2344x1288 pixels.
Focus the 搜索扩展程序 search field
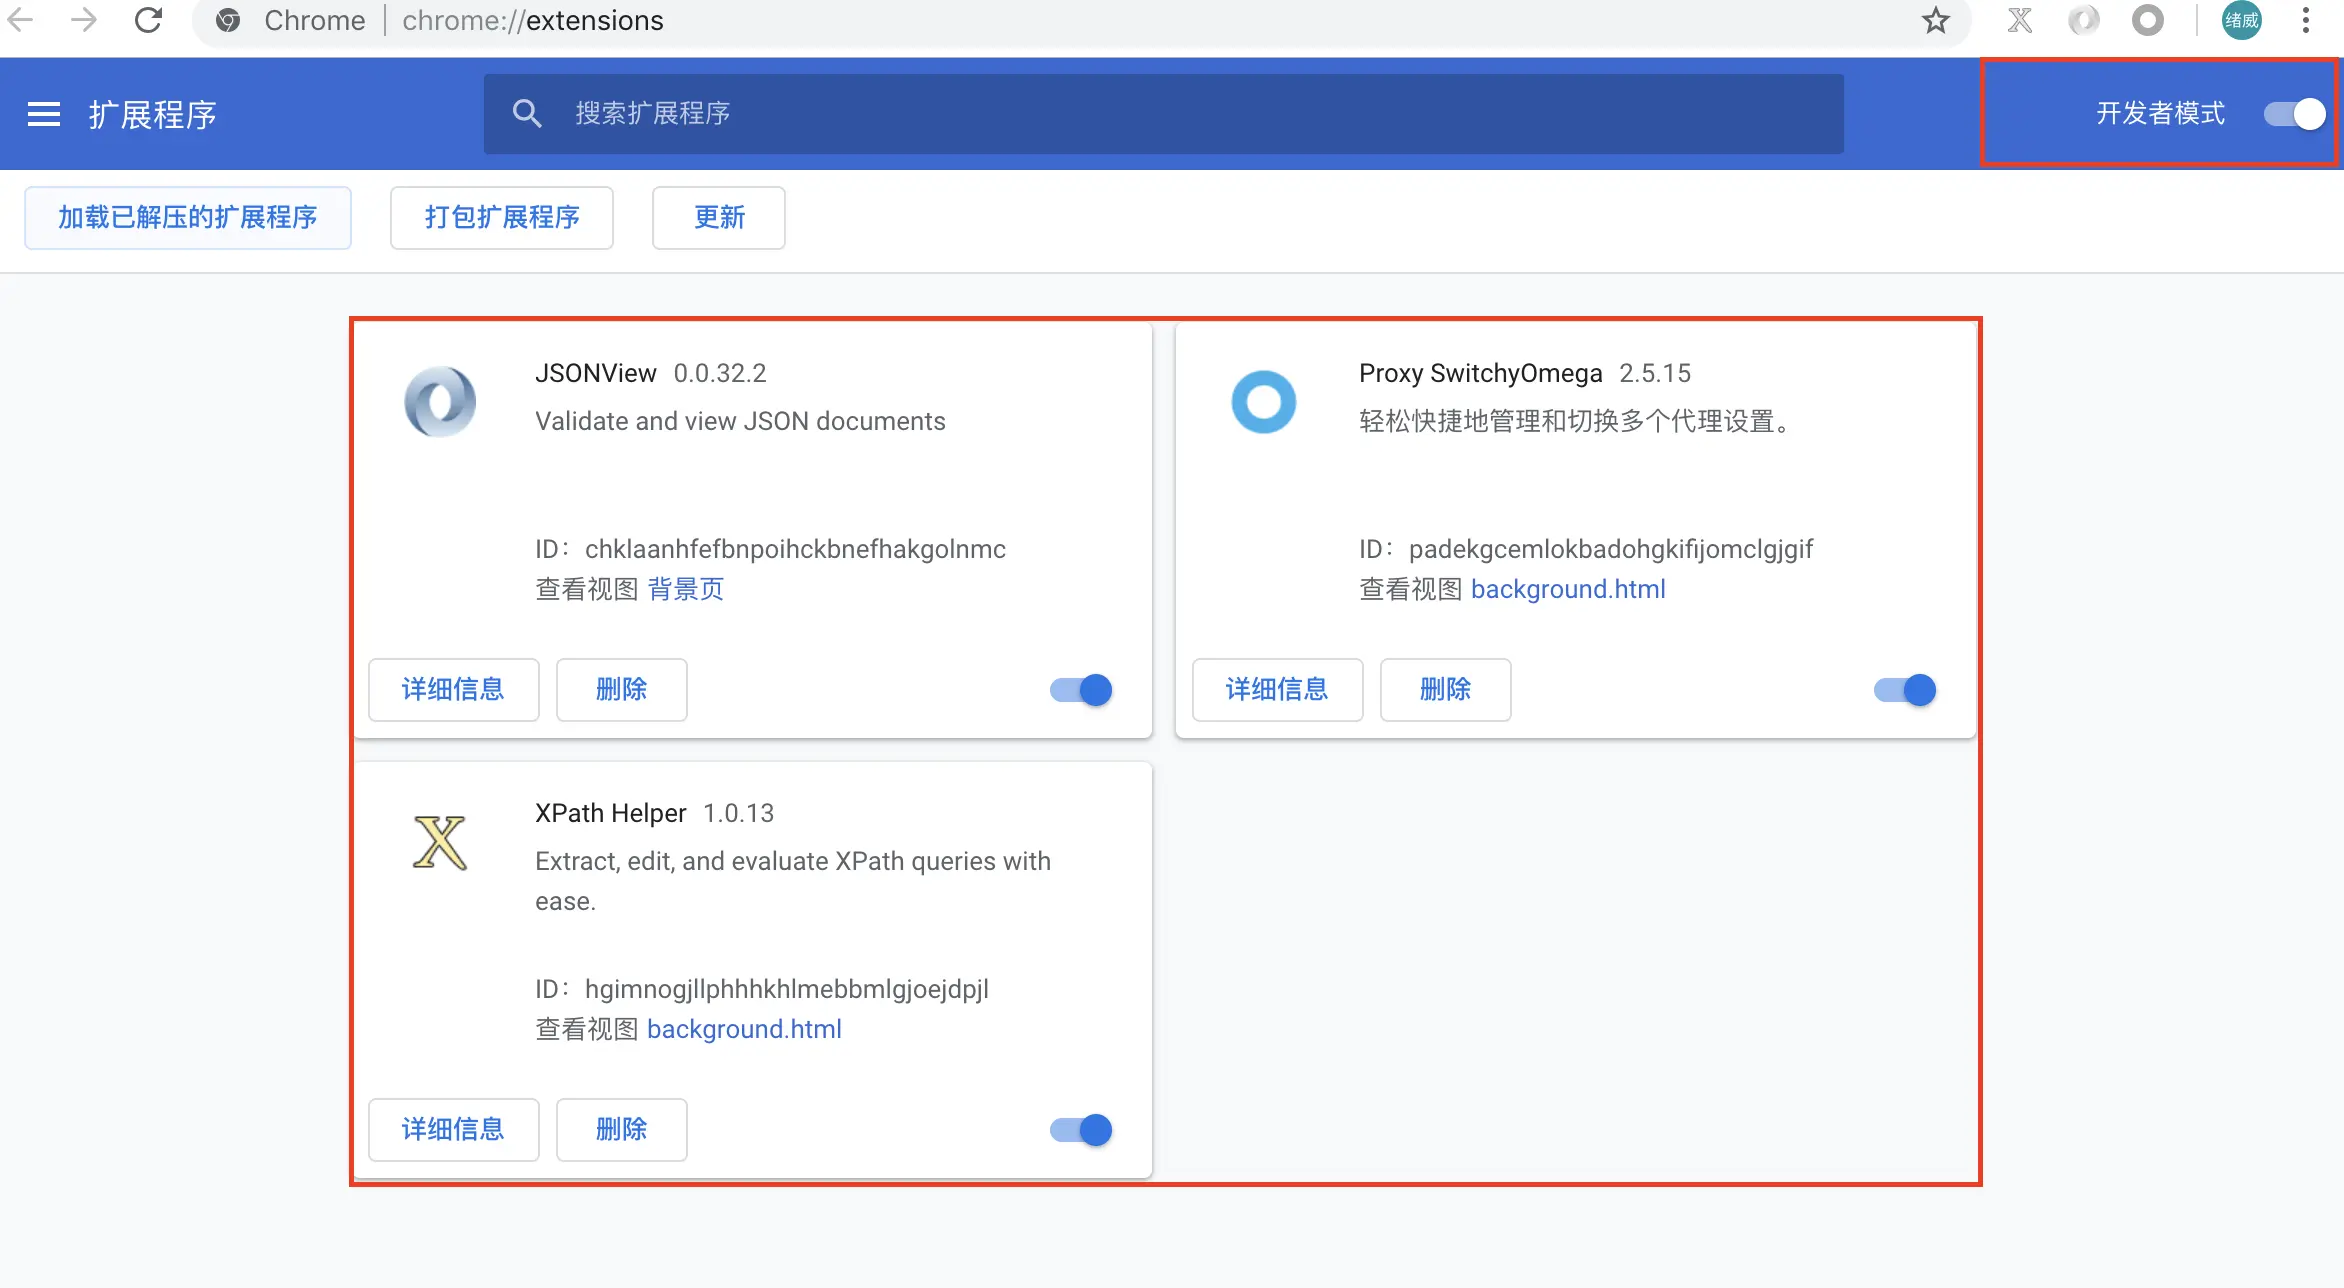point(1160,113)
